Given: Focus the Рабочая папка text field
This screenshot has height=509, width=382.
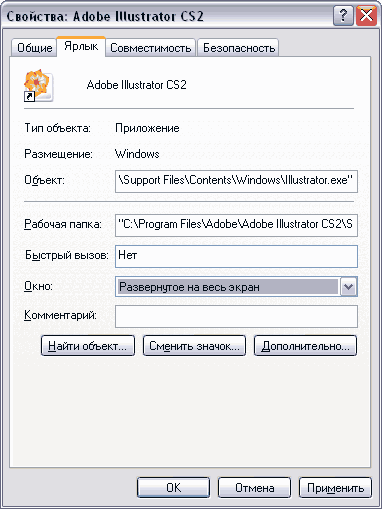Looking at the screenshot, I should coord(236,225).
